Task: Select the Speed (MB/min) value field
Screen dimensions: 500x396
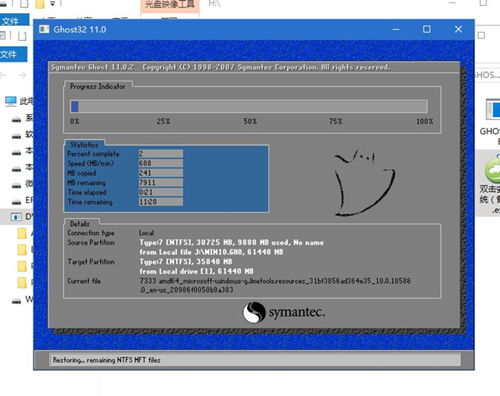Action: pyautogui.click(x=161, y=163)
